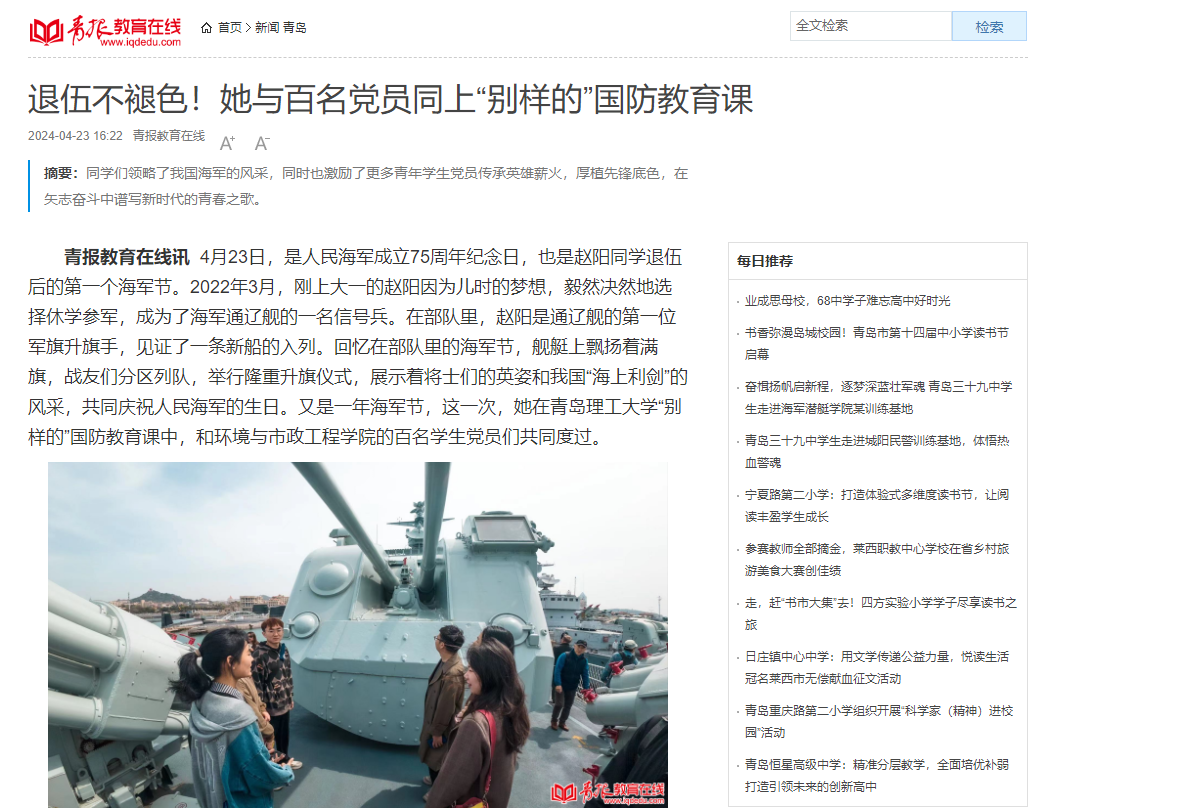1178x810 pixels.
Task: Open the 日庄镇中心中学 recommended article
Action: tap(877, 667)
